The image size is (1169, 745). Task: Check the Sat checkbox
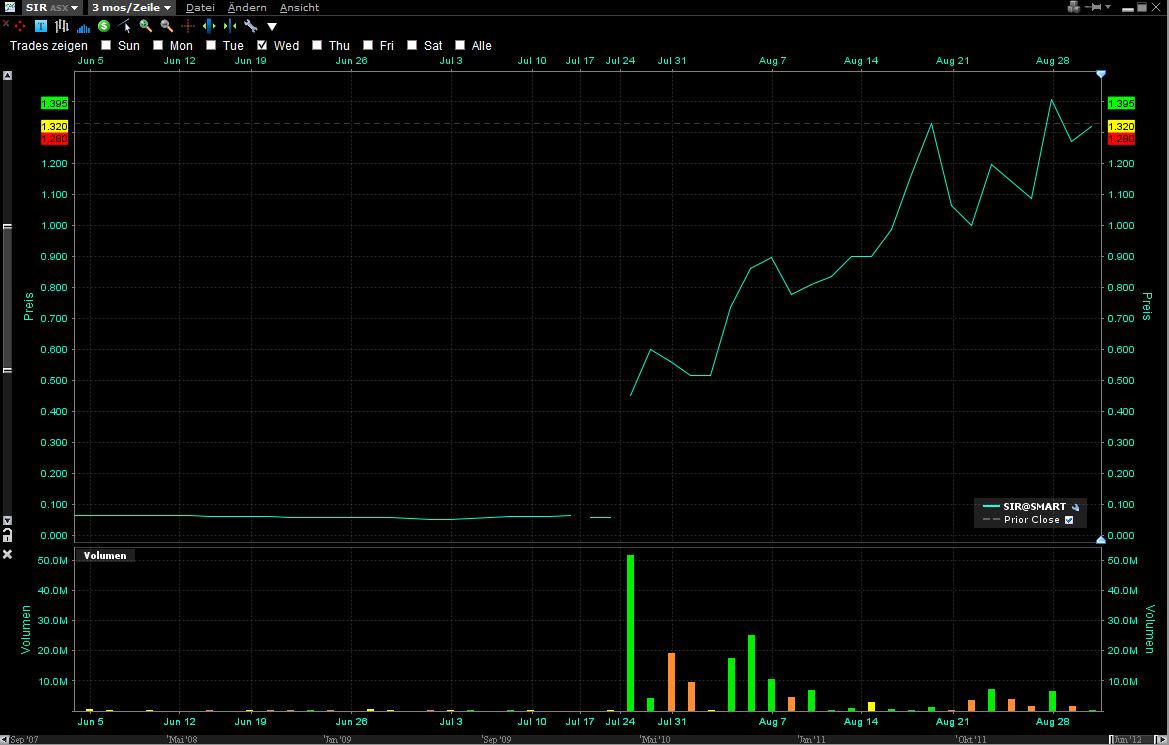(412, 45)
